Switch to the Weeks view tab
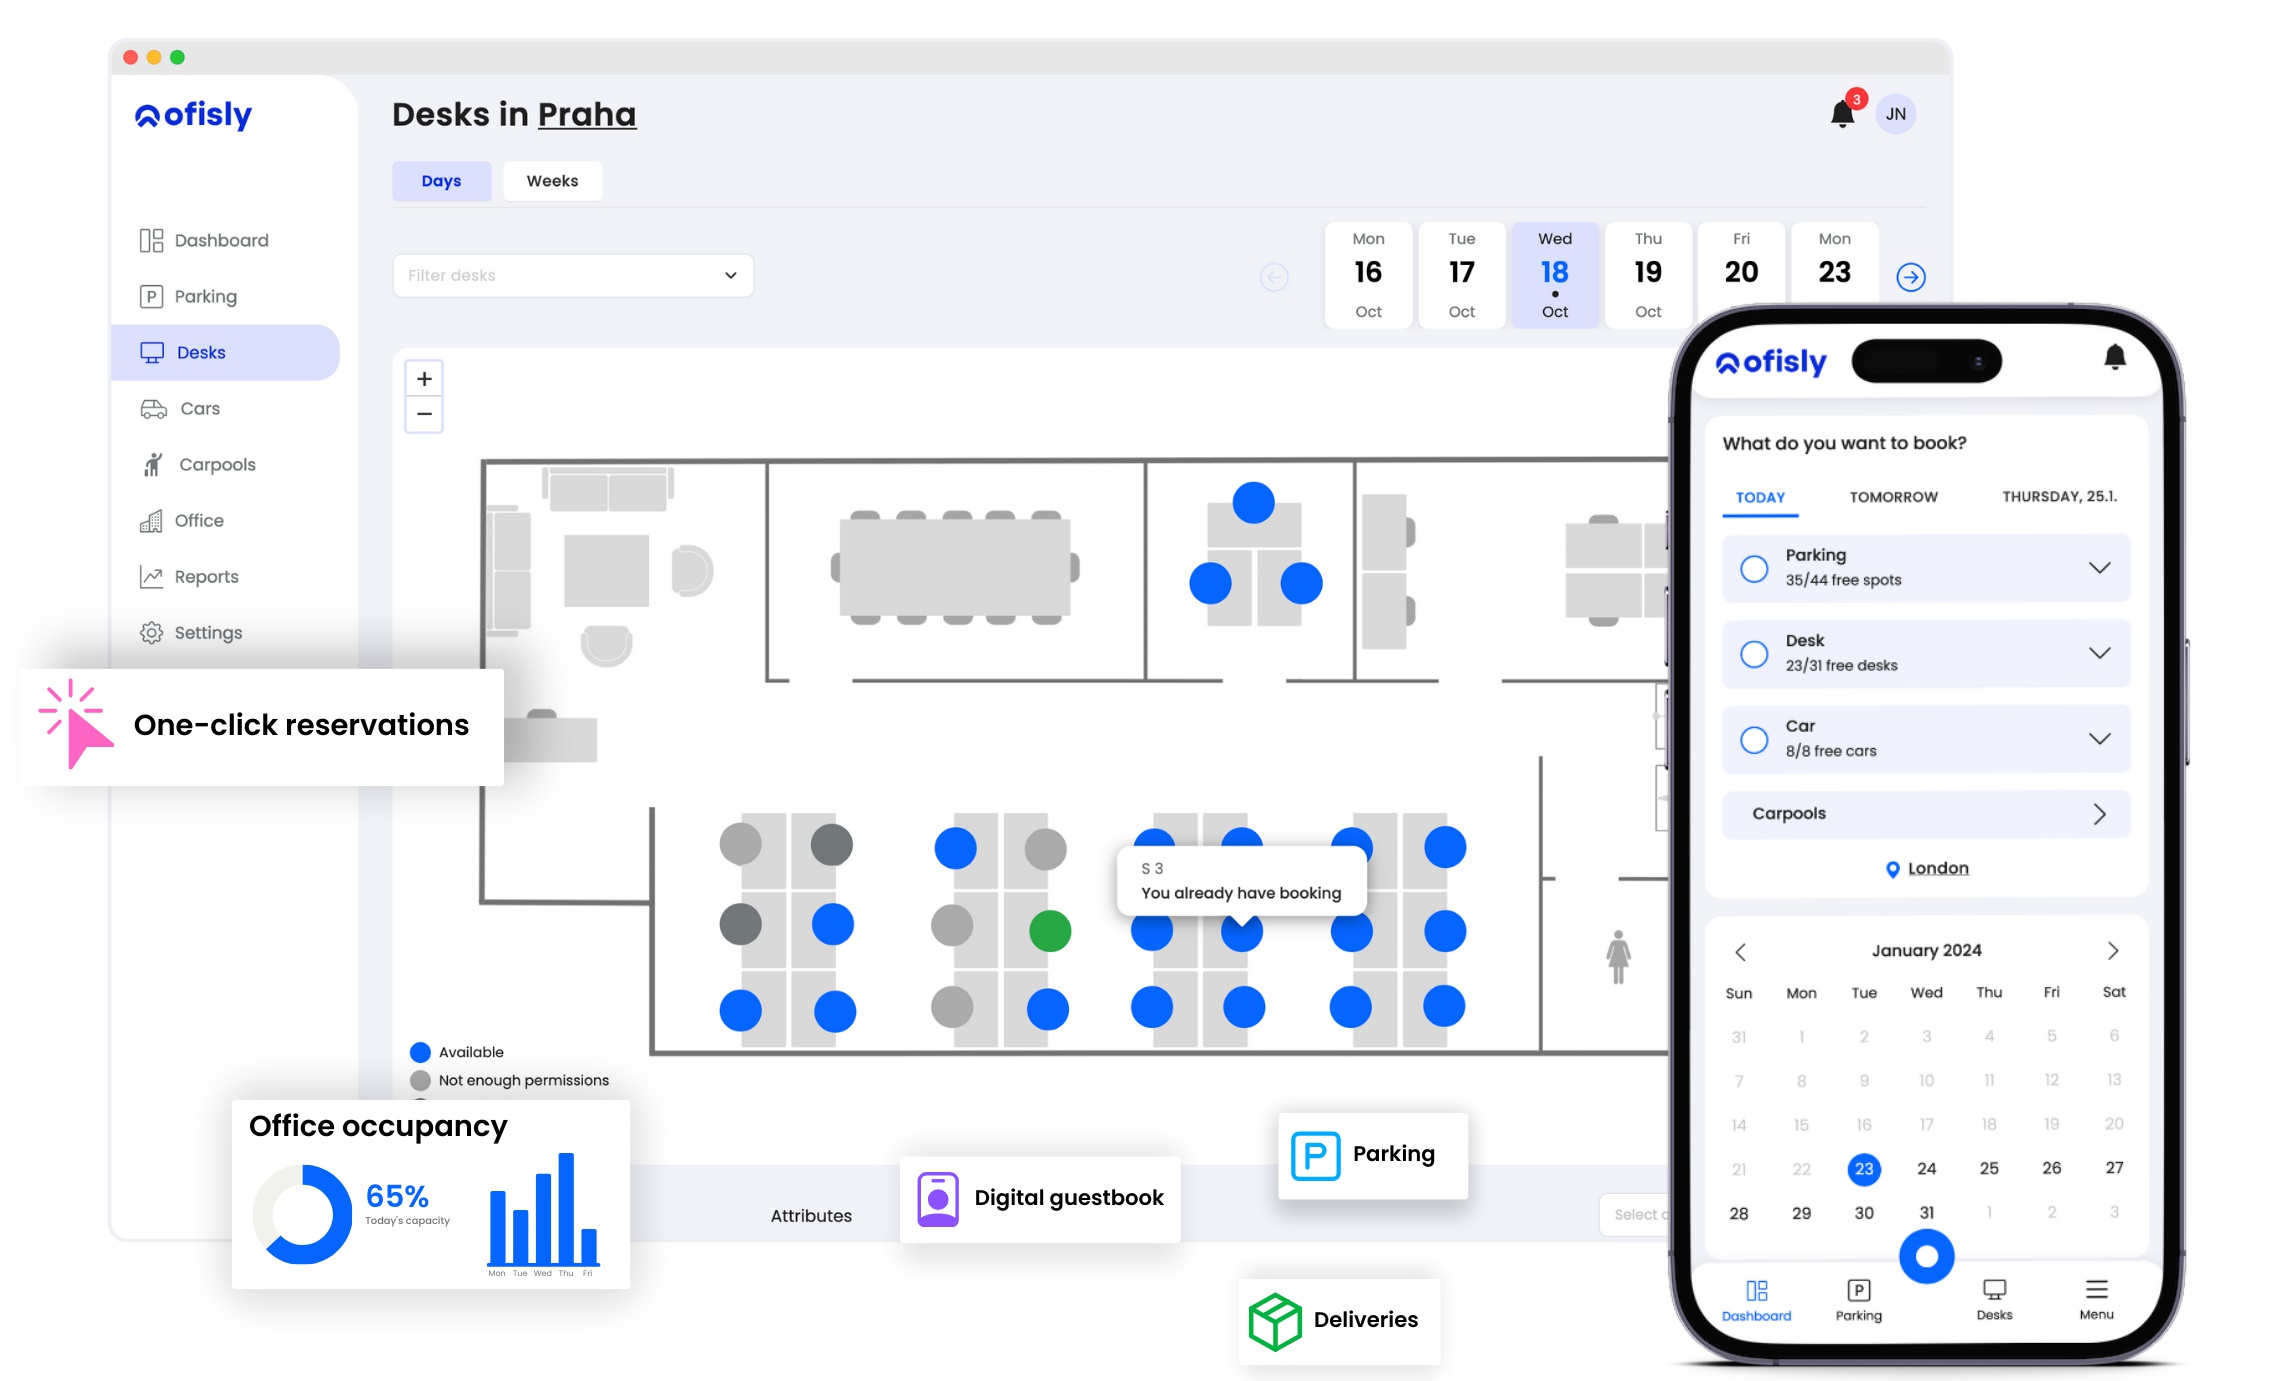This screenshot has height=1381, width=2295. [x=552, y=181]
